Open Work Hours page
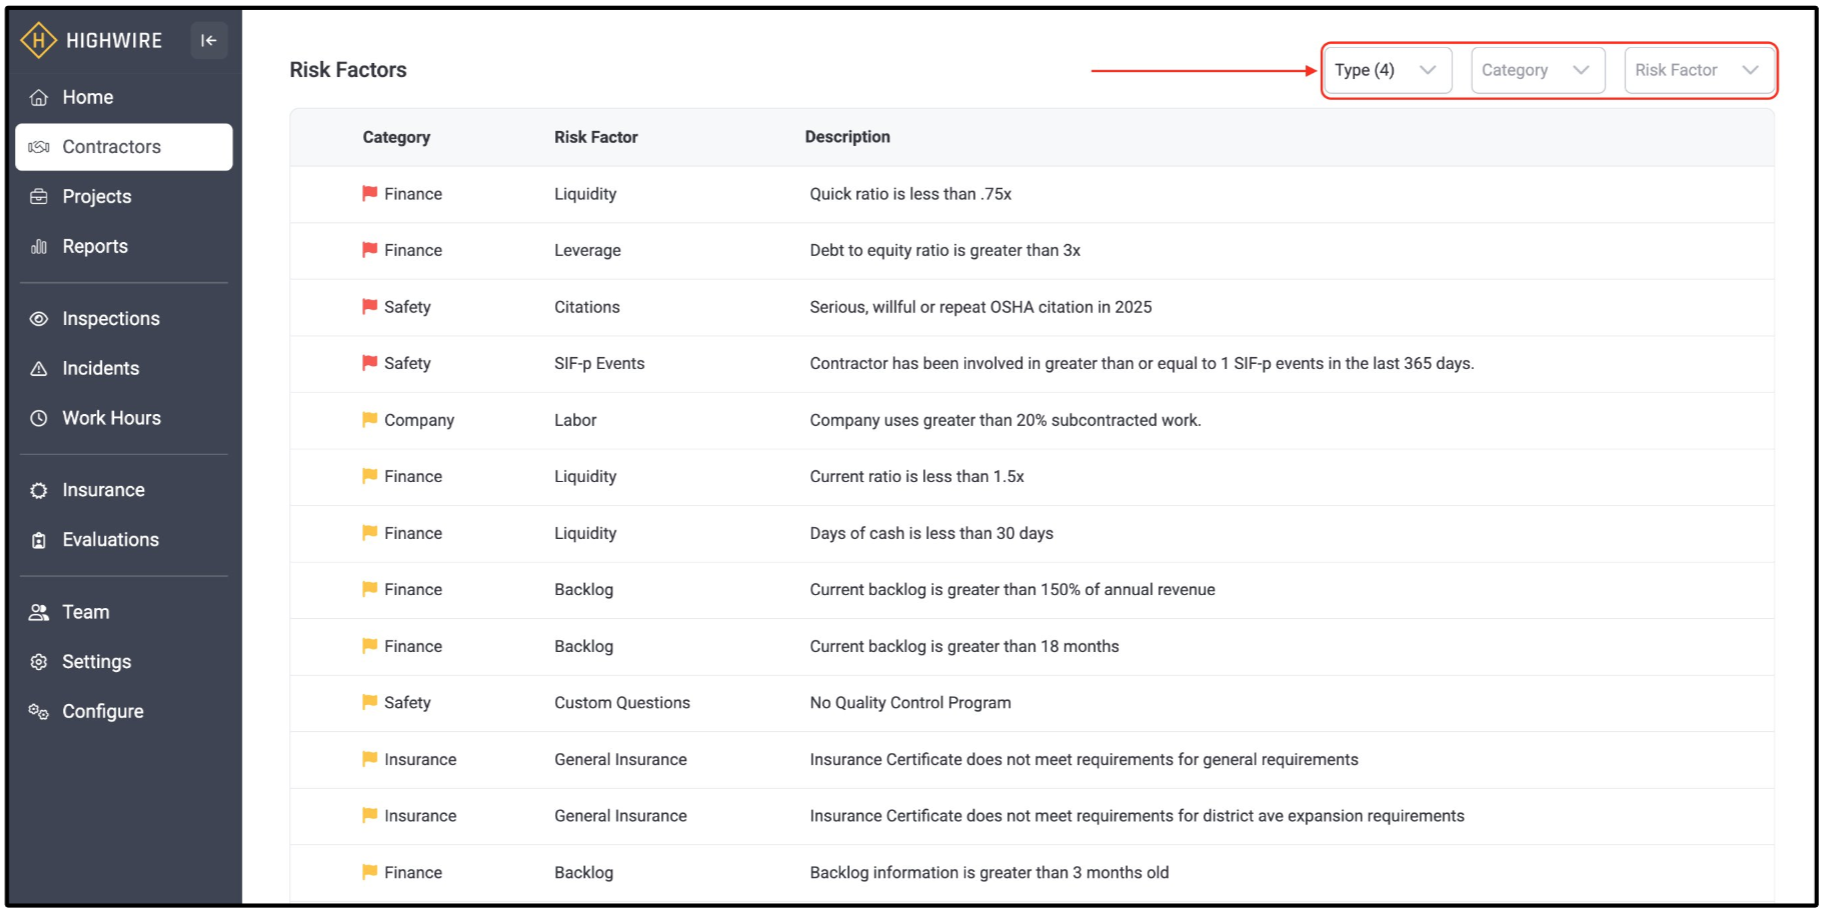The image size is (1828, 914). click(124, 419)
